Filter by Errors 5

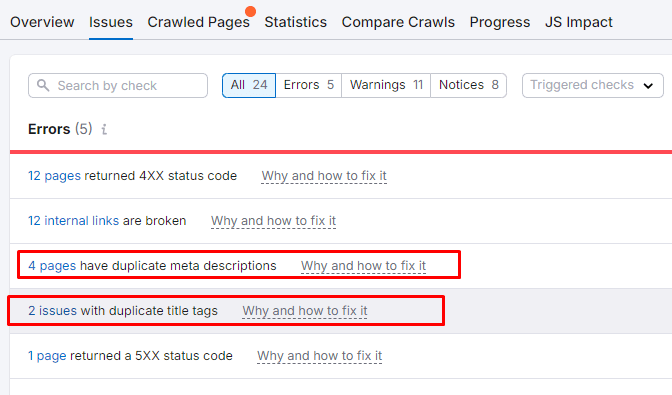point(309,85)
